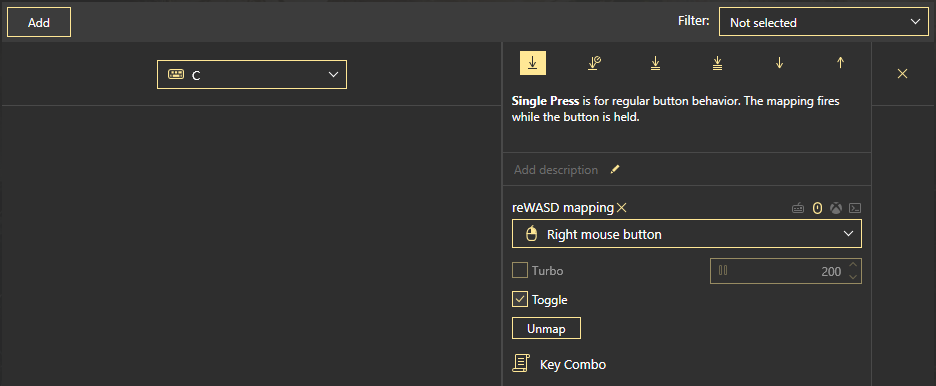Open the Right mouse button mapping dropdown
Image resolution: width=936 pixels, height=386 pixels.
(x=687, y=234)
